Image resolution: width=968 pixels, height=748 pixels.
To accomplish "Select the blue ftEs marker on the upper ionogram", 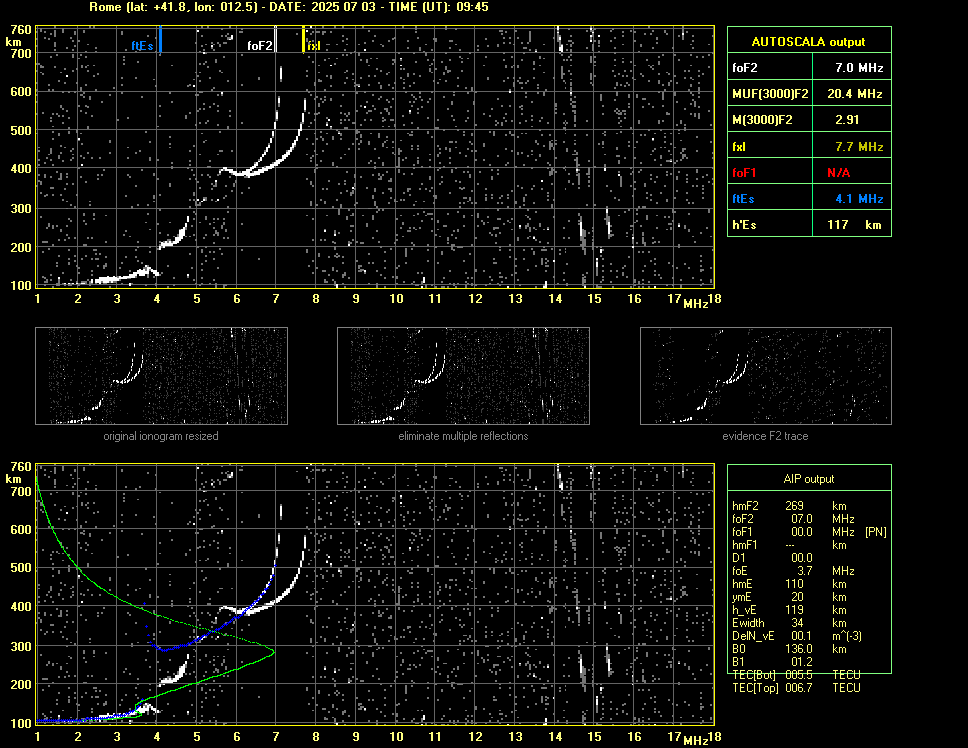I will [x=160, y=39].
